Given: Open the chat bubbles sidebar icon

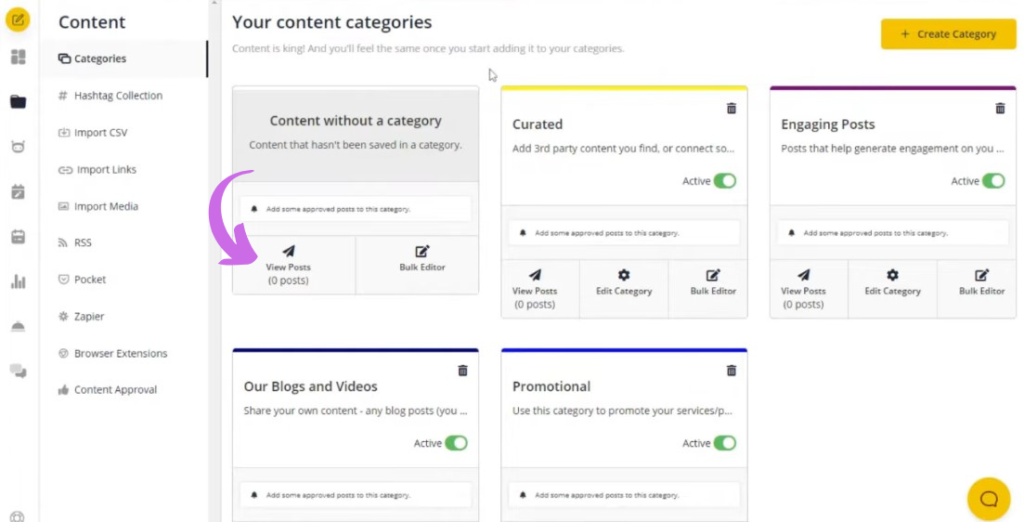Looking at the screenshot, I should coord(18,371).
